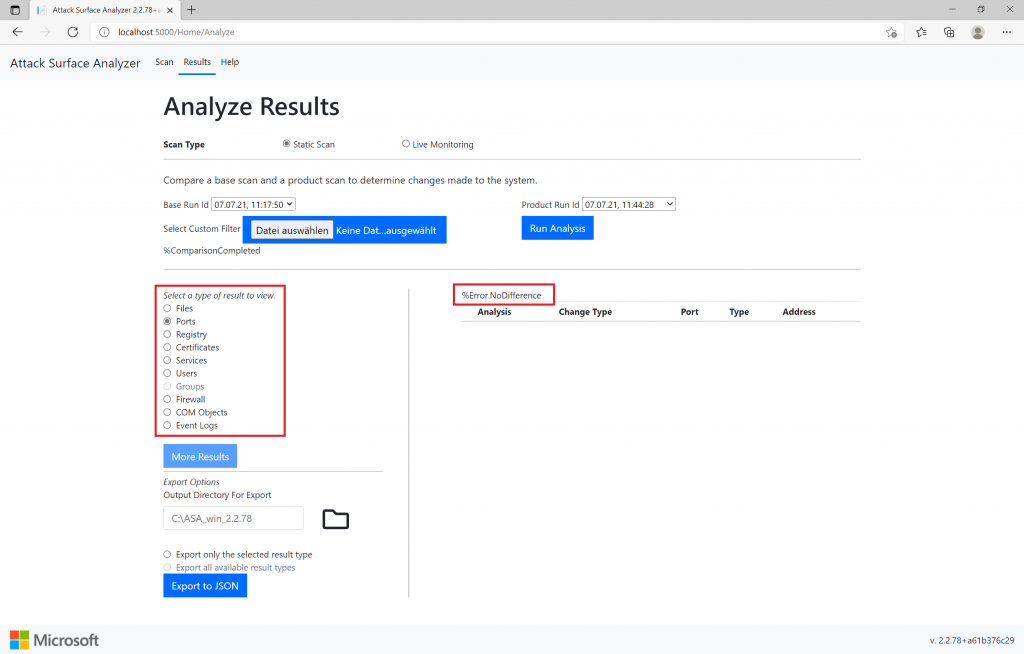
Task: Choose the Files result type
Action: click(167, 308)
